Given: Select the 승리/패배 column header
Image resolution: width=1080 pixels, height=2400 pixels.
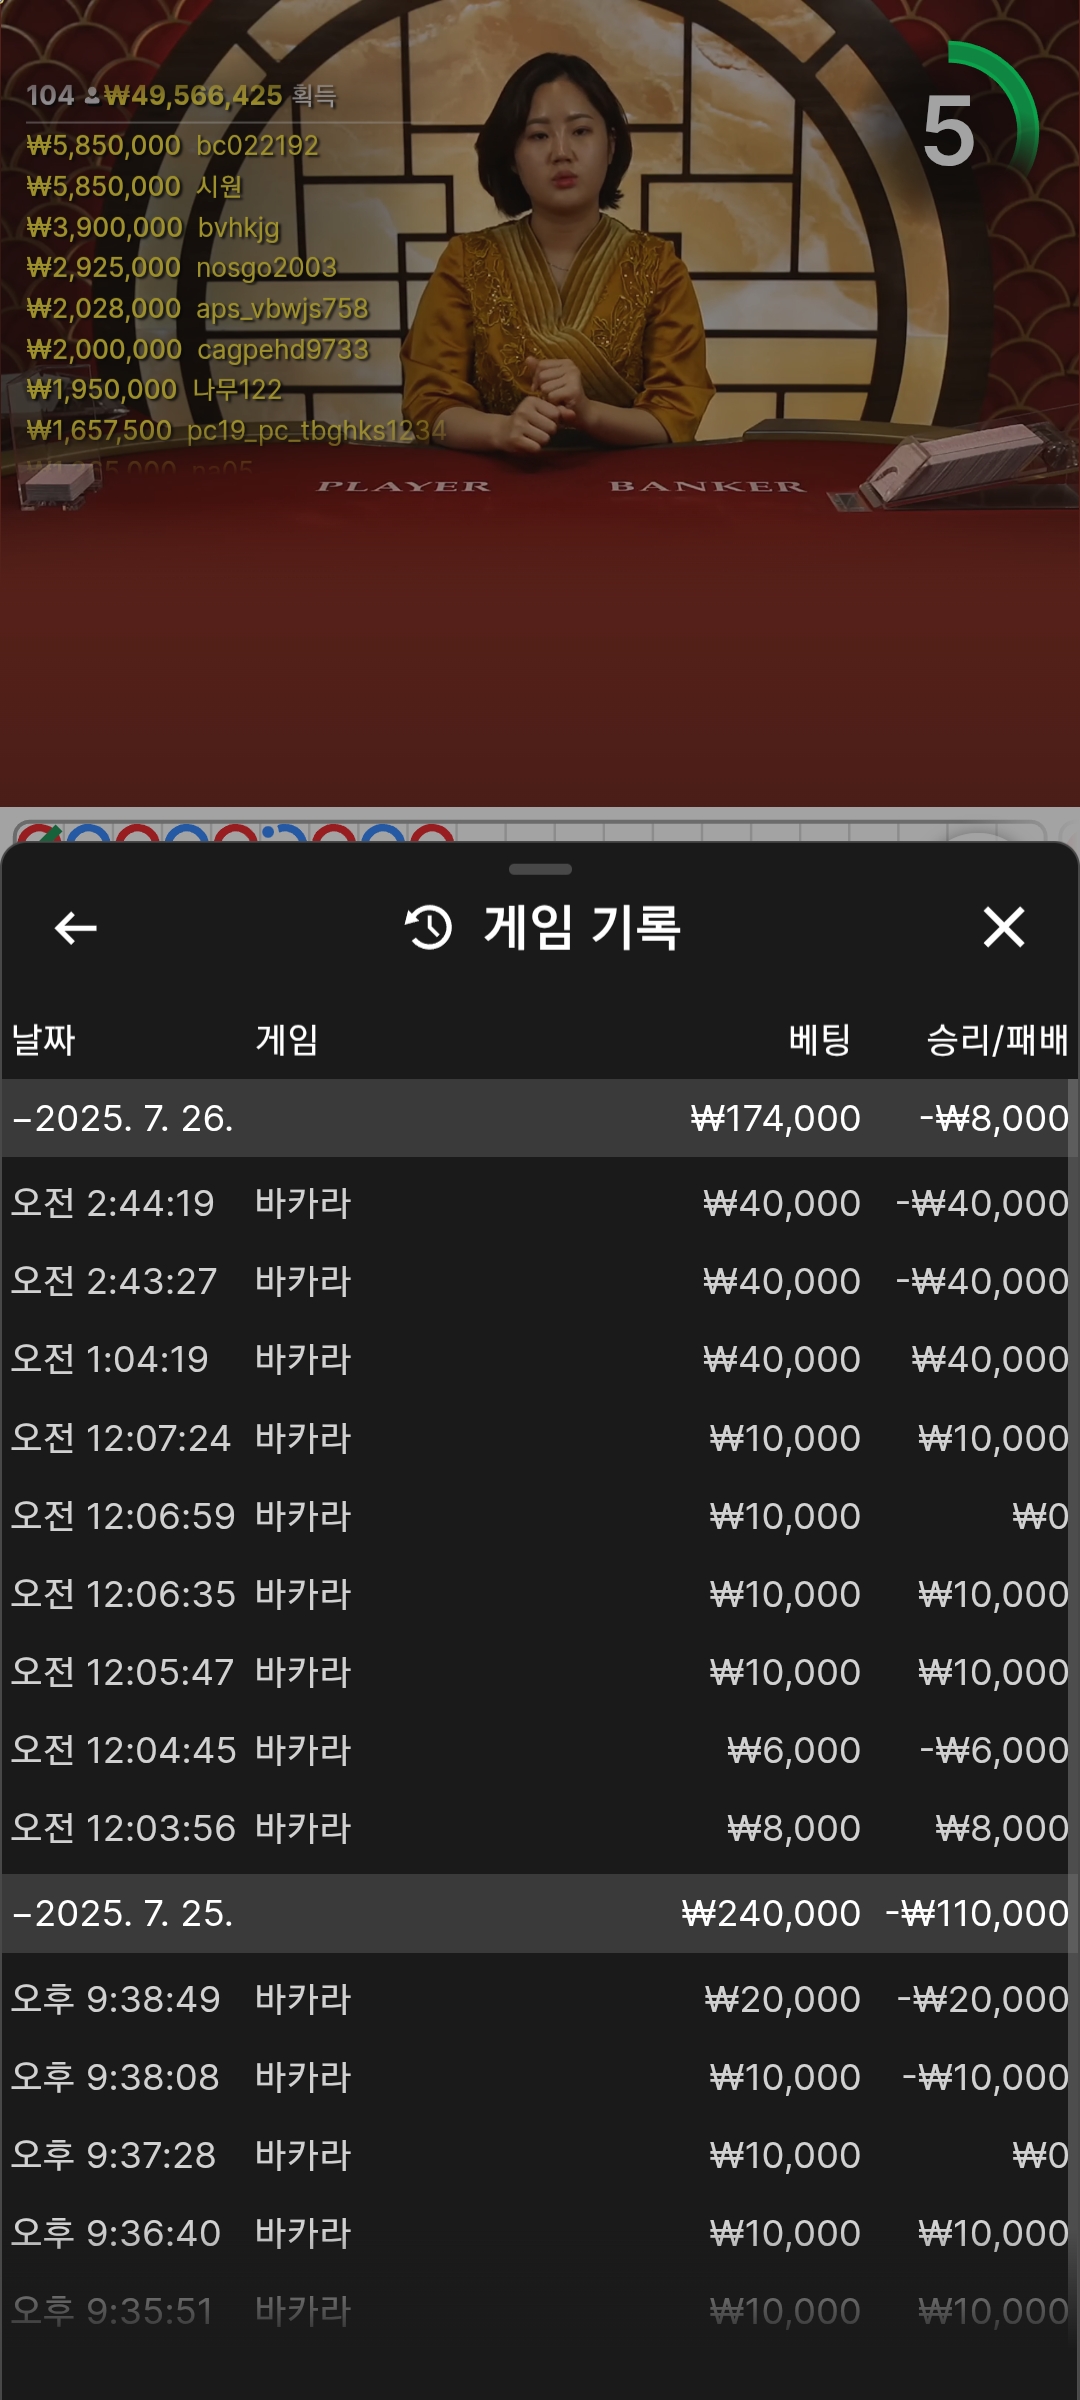Looking at the screenshot, I should click(997, 1040).
